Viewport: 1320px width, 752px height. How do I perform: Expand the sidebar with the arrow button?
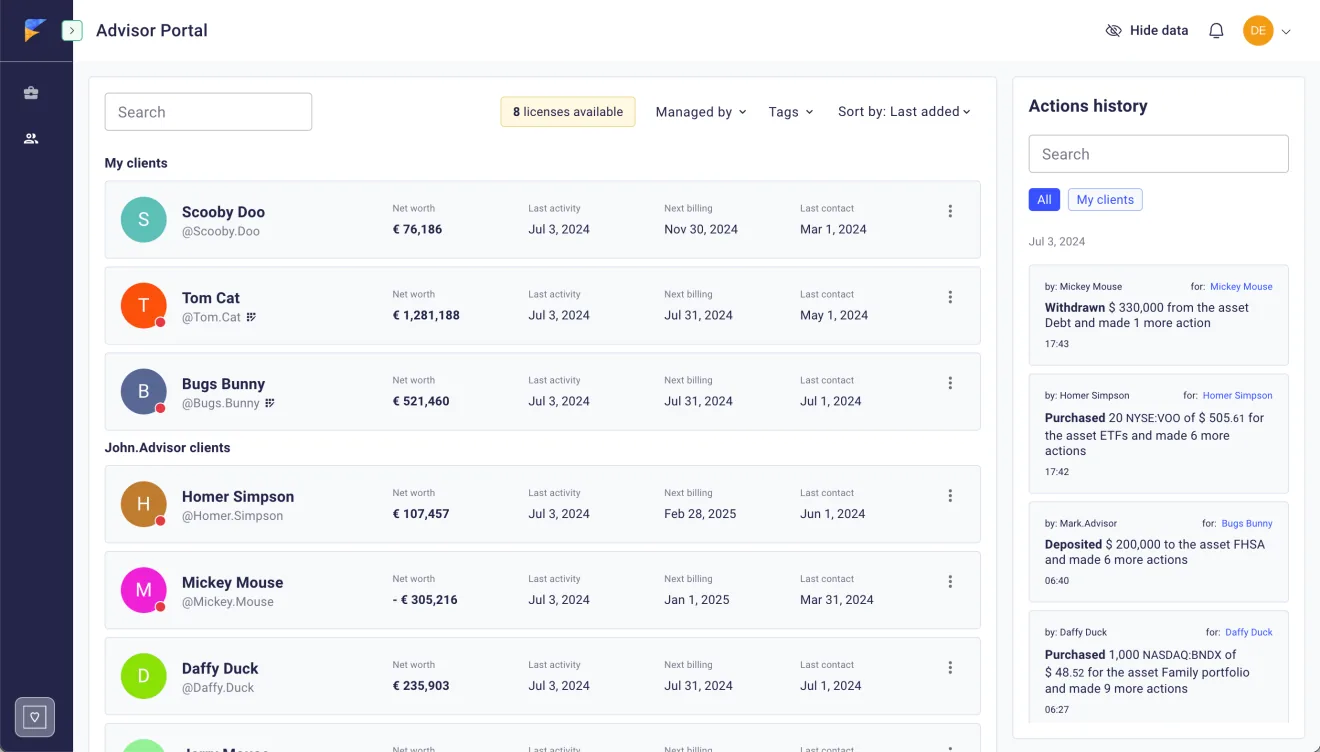pyautogui.click(x=72, y=31)
